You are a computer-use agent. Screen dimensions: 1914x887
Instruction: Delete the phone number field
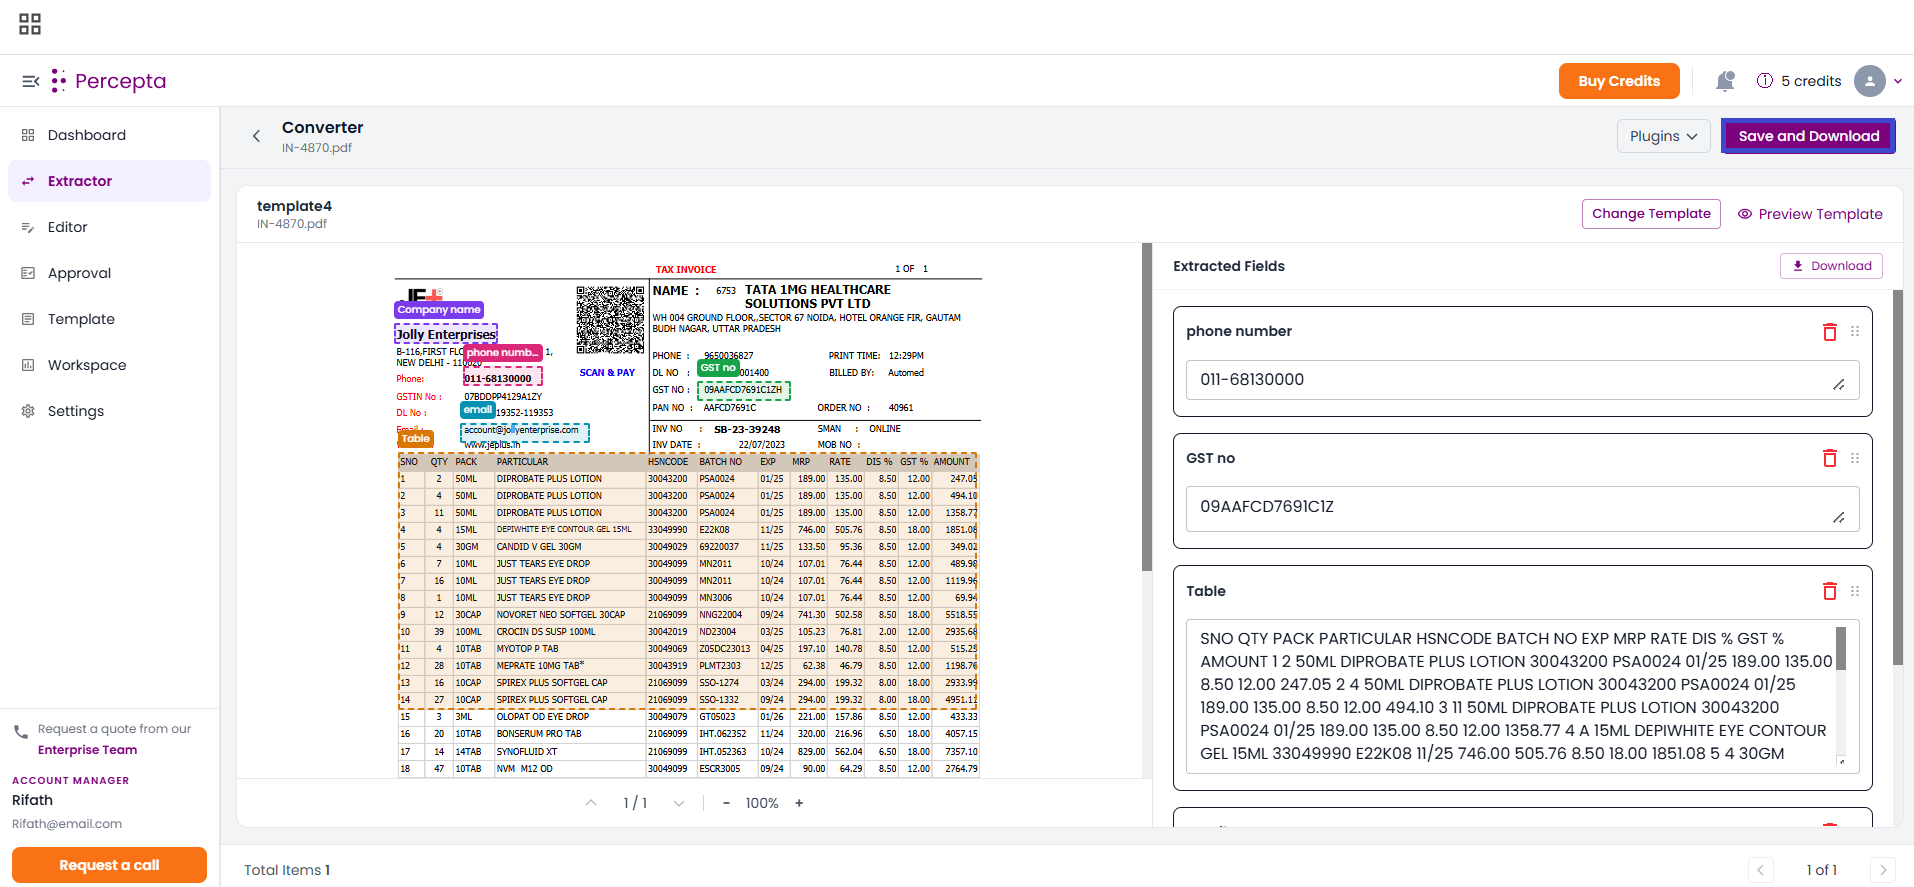pyautogui.click(x=1830, y=332)
